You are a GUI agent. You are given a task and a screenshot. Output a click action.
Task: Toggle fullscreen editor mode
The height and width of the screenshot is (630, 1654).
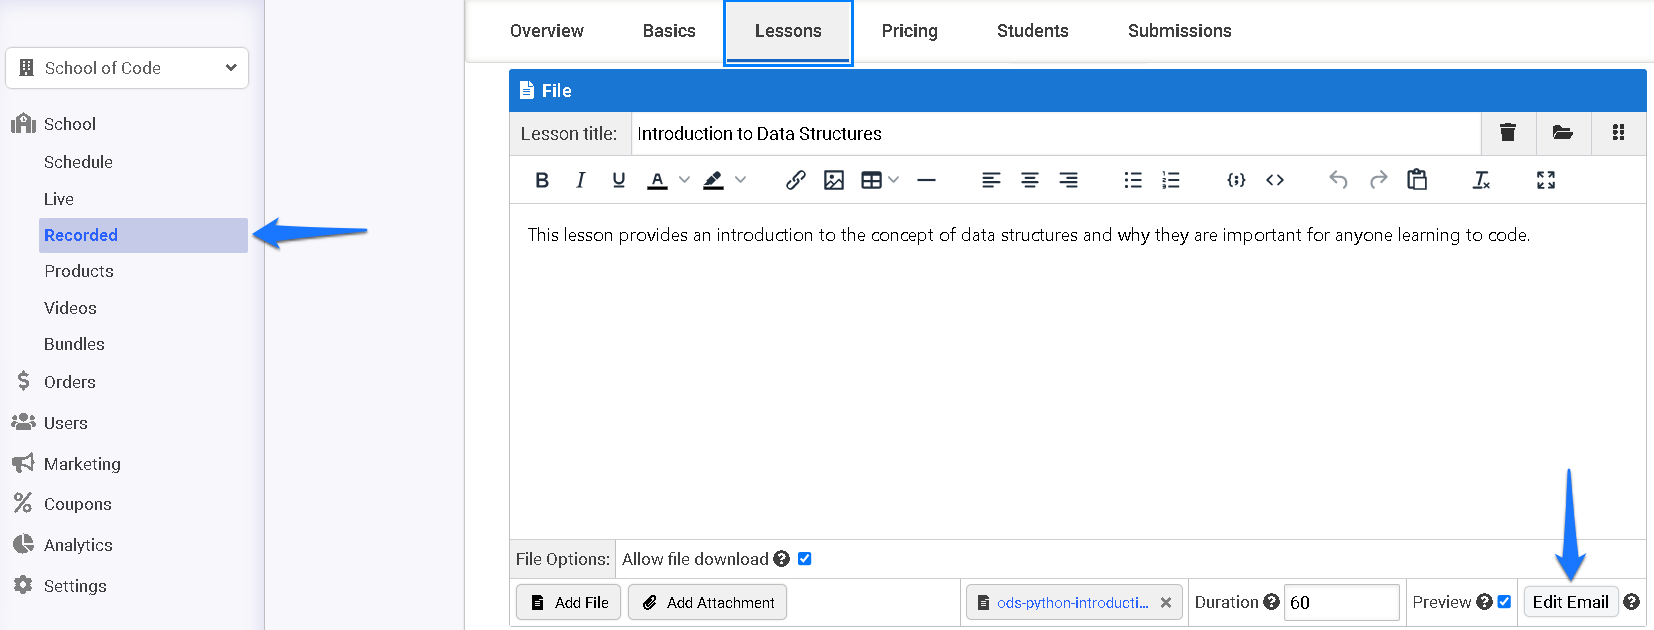point(1546,180)
